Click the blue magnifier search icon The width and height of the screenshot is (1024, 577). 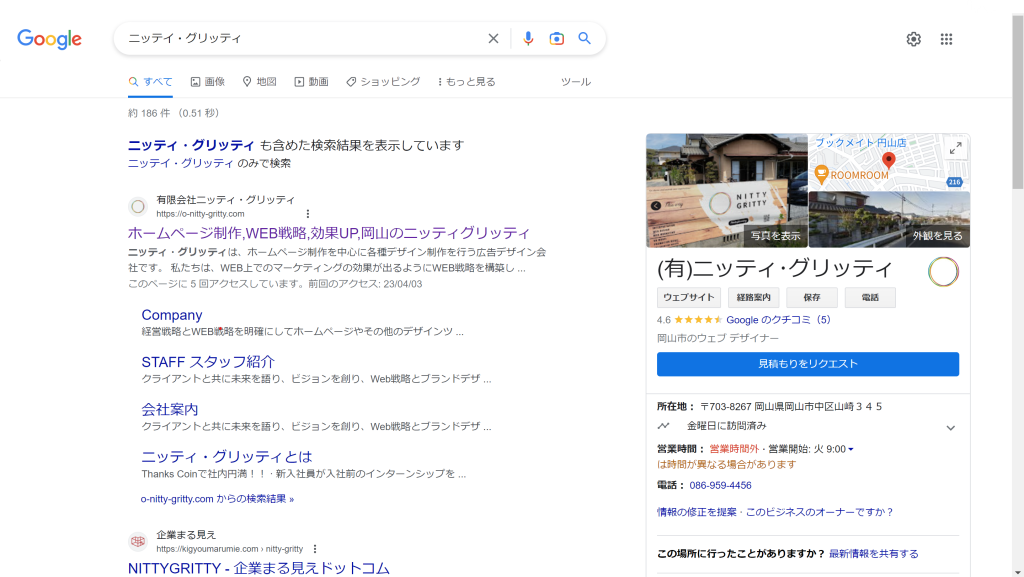584,39
